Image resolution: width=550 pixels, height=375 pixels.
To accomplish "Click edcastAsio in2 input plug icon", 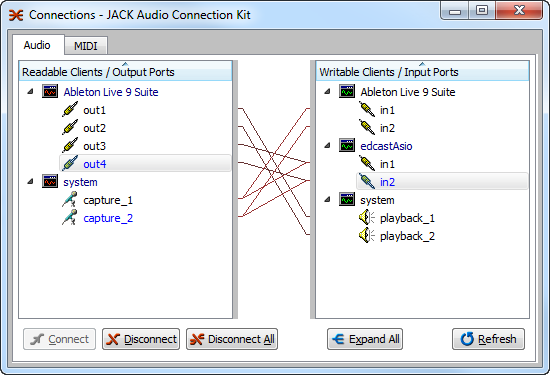I will (x=367, y=182).
